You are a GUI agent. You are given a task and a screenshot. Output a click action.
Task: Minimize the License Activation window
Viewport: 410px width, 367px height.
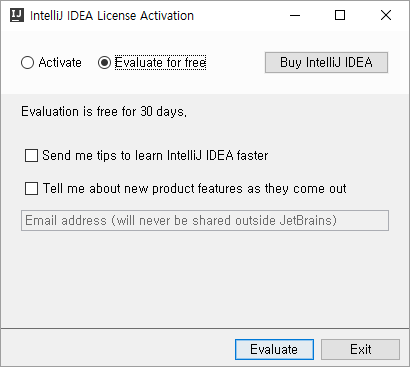point(295,15)
